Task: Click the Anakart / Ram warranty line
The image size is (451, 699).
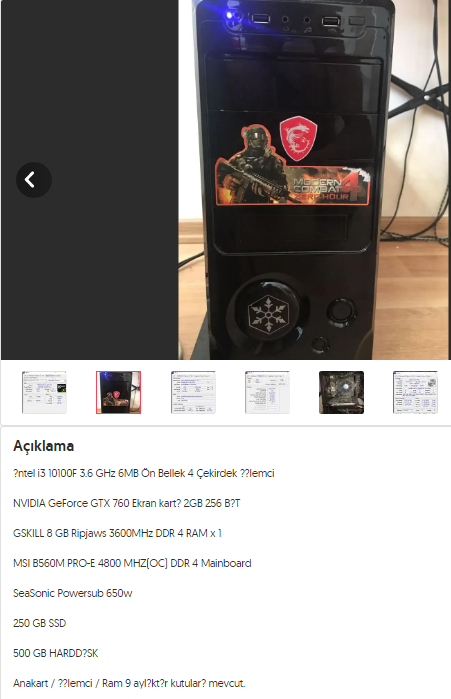Action: [129, 683]
